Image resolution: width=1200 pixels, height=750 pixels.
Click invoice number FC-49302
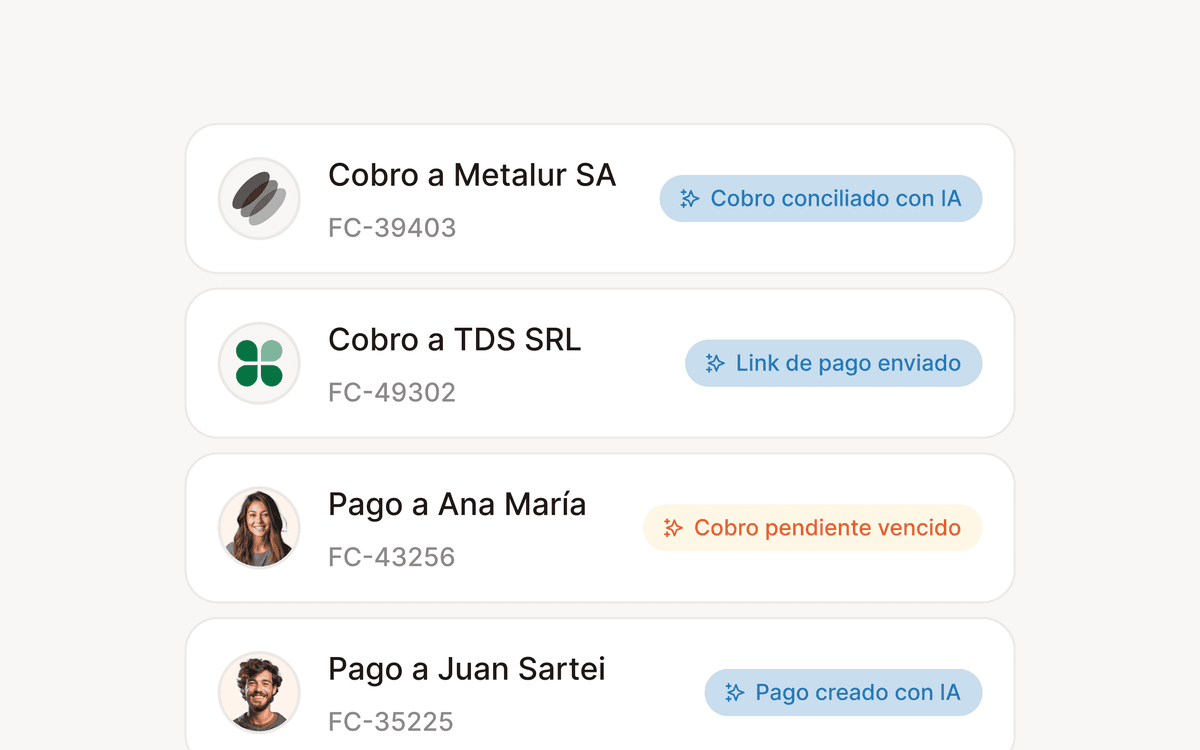pyautogui.click(x=392, y=392)
